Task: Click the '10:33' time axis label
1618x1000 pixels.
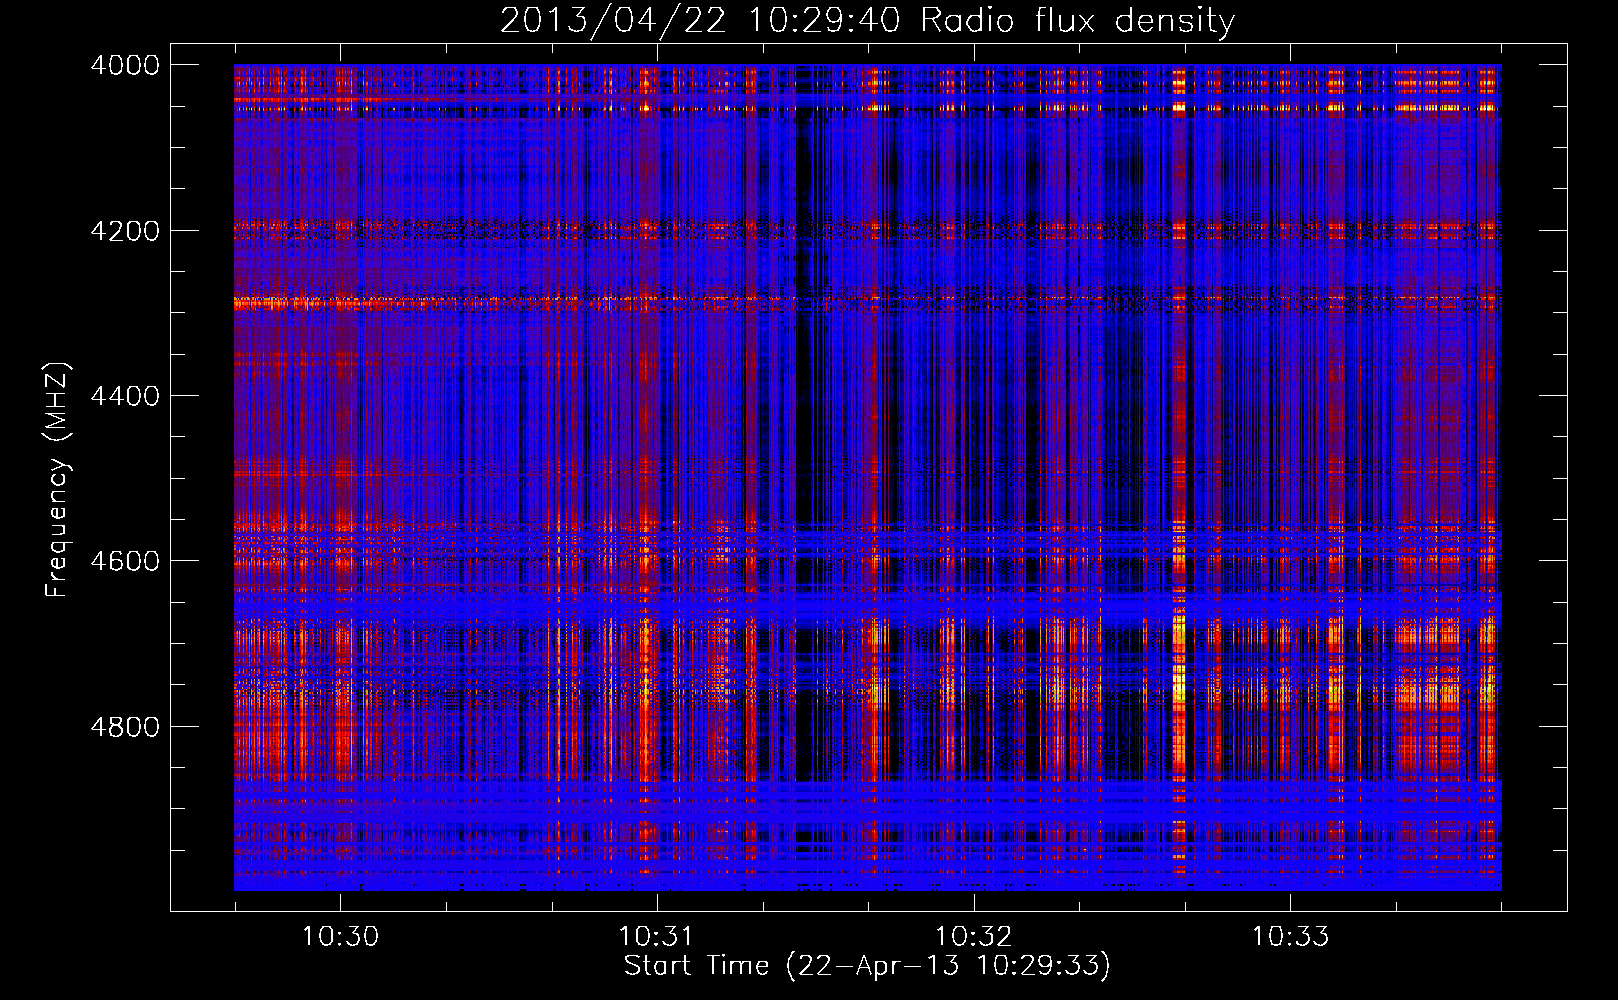Action: [x=1291, y=936]
